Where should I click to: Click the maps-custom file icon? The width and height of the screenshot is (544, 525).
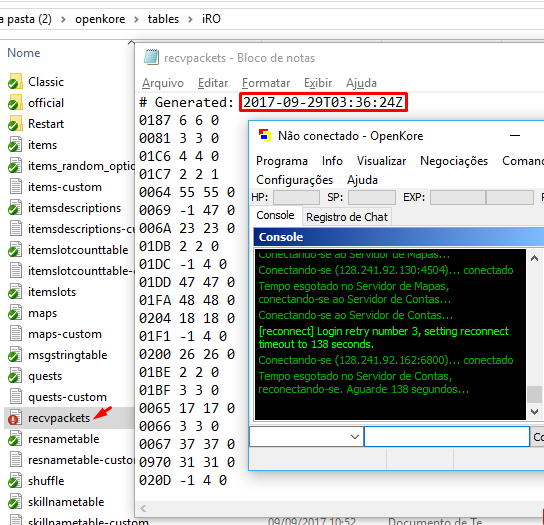point(16,334)
